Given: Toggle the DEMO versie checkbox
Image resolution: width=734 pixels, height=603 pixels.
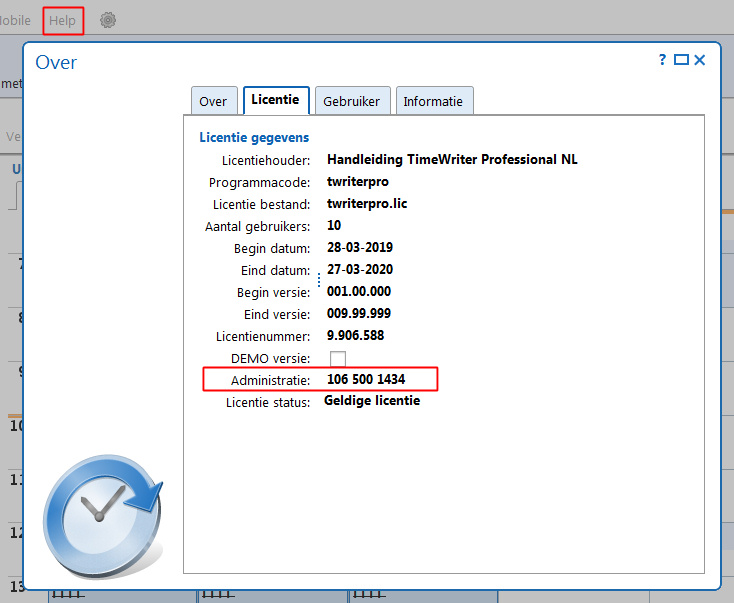Looking at the screenshot, I should click(338, 359).
